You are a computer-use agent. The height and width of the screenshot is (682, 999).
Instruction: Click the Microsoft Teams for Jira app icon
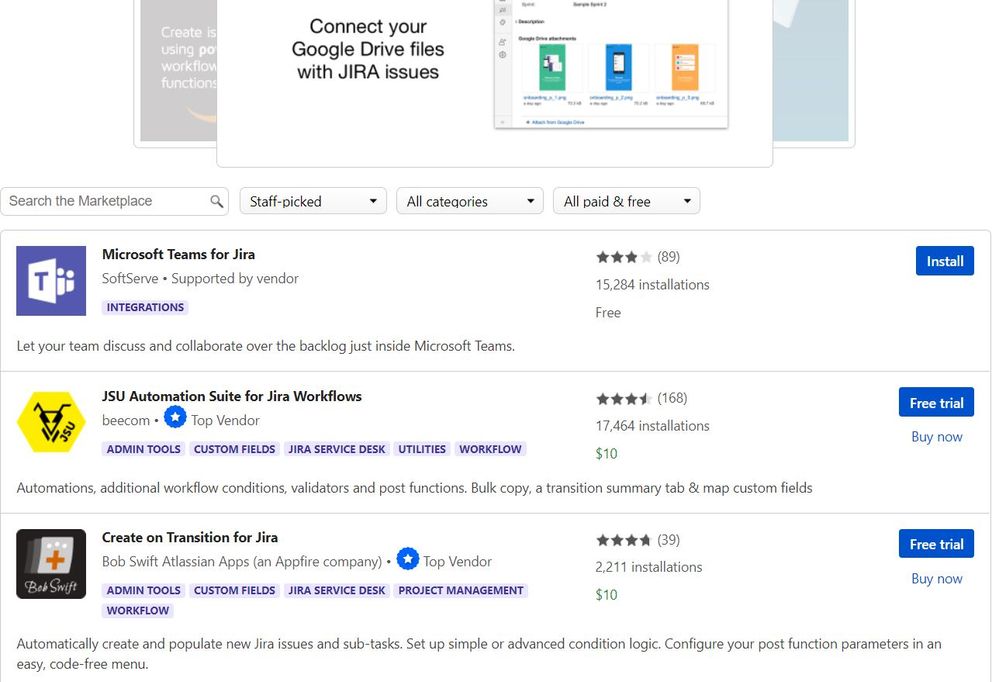pyautogui.click(x=51, y=280)
